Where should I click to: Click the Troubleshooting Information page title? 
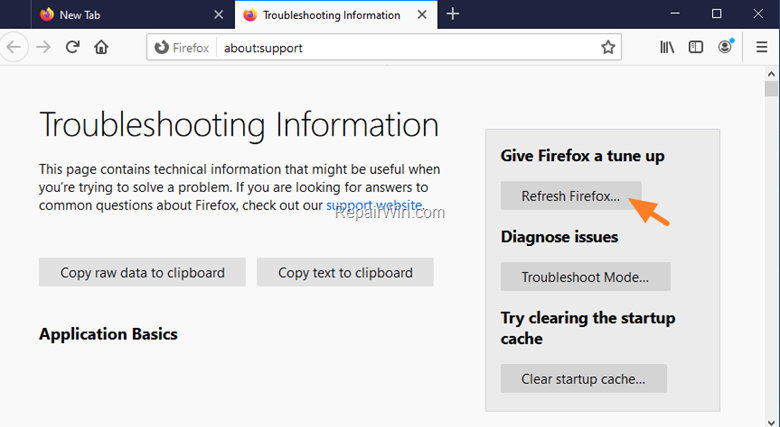(x=239, y=124)
